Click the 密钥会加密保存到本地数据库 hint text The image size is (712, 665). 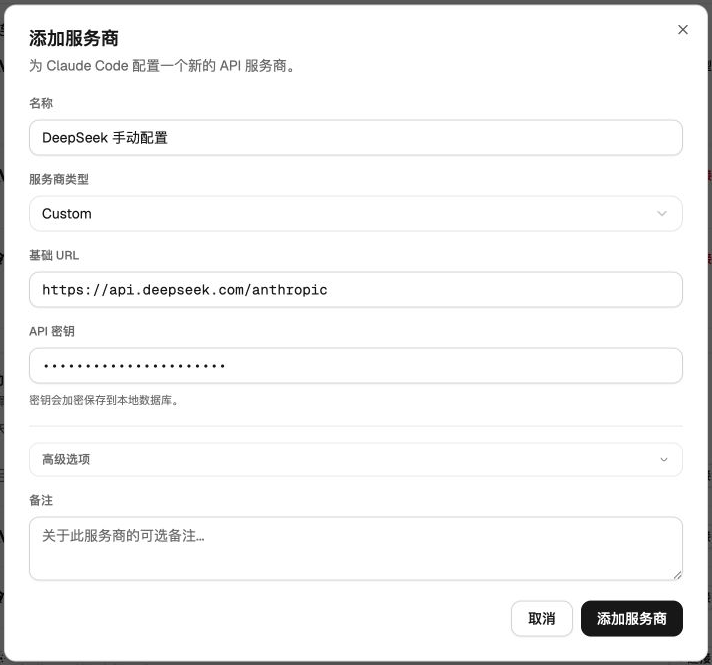(104, 400)
